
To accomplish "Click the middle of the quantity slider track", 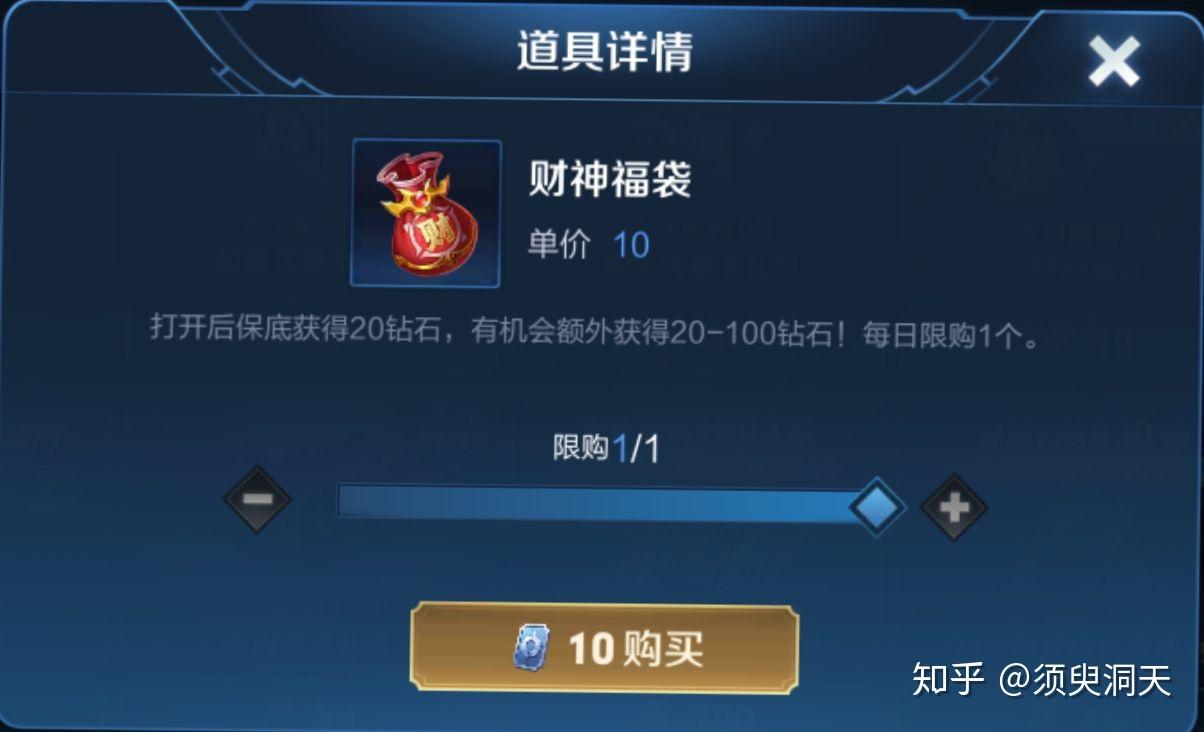I will pos(606,502).
